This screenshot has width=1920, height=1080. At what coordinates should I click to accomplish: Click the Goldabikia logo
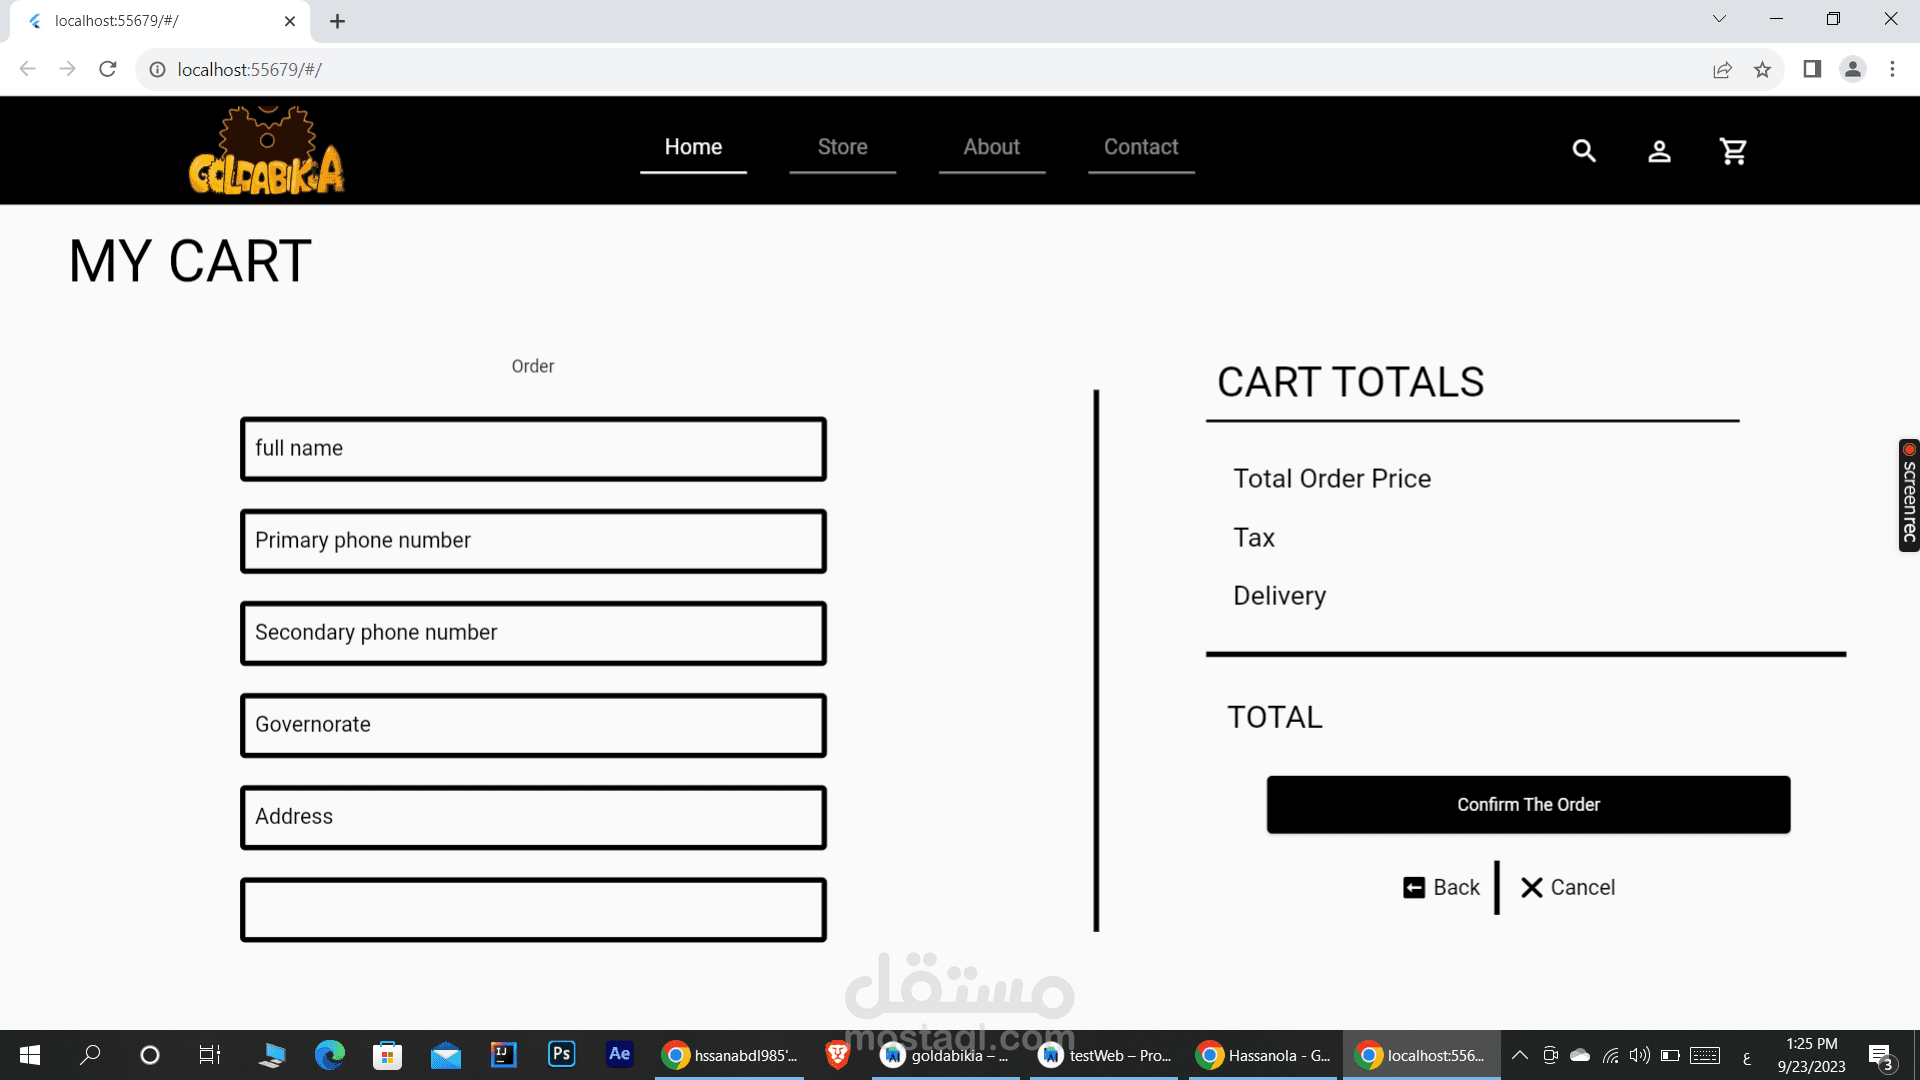click(x=266, y=152)
